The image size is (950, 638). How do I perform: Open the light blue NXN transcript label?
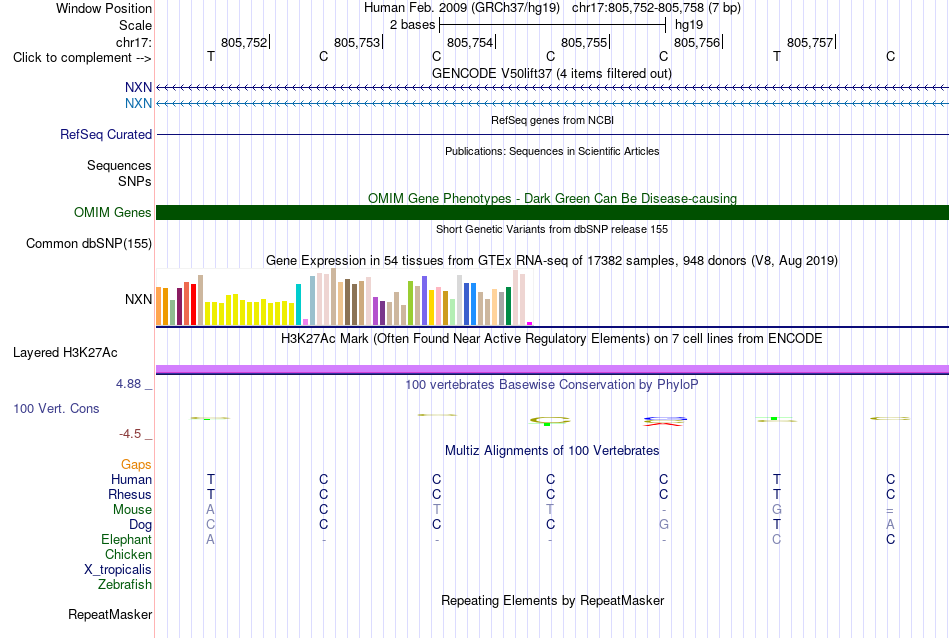tap(138, 103)
